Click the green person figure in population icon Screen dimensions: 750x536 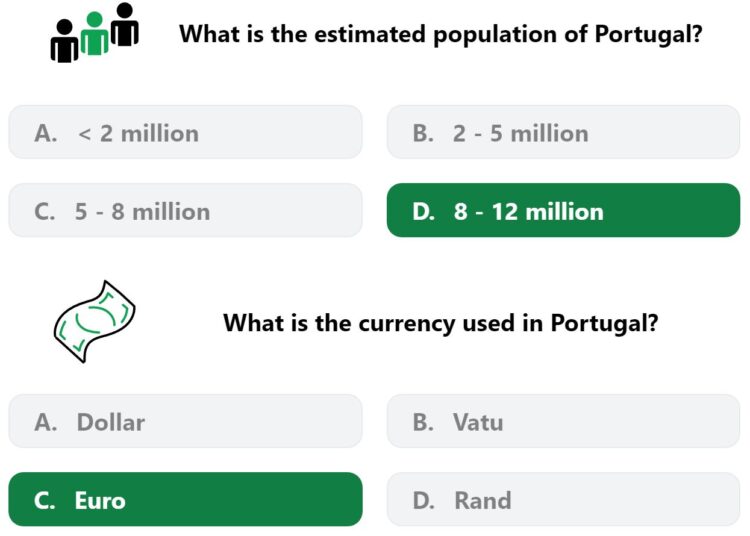tap(95, 33)
